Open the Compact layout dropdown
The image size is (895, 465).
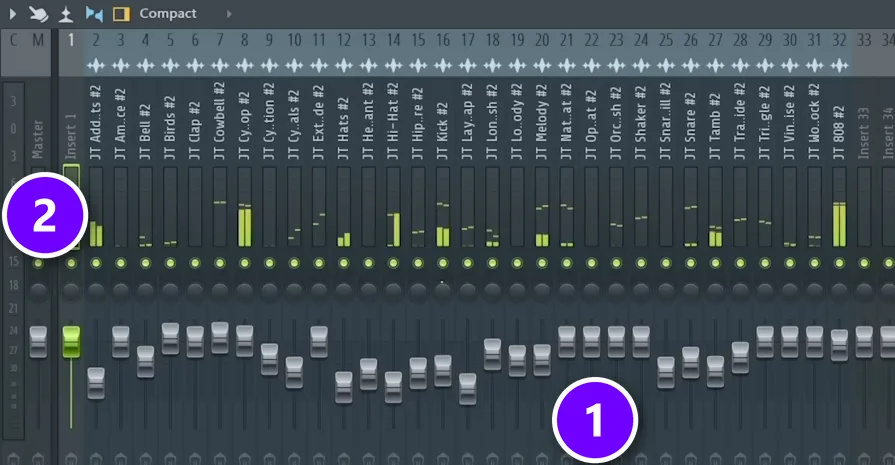point(168,14)
